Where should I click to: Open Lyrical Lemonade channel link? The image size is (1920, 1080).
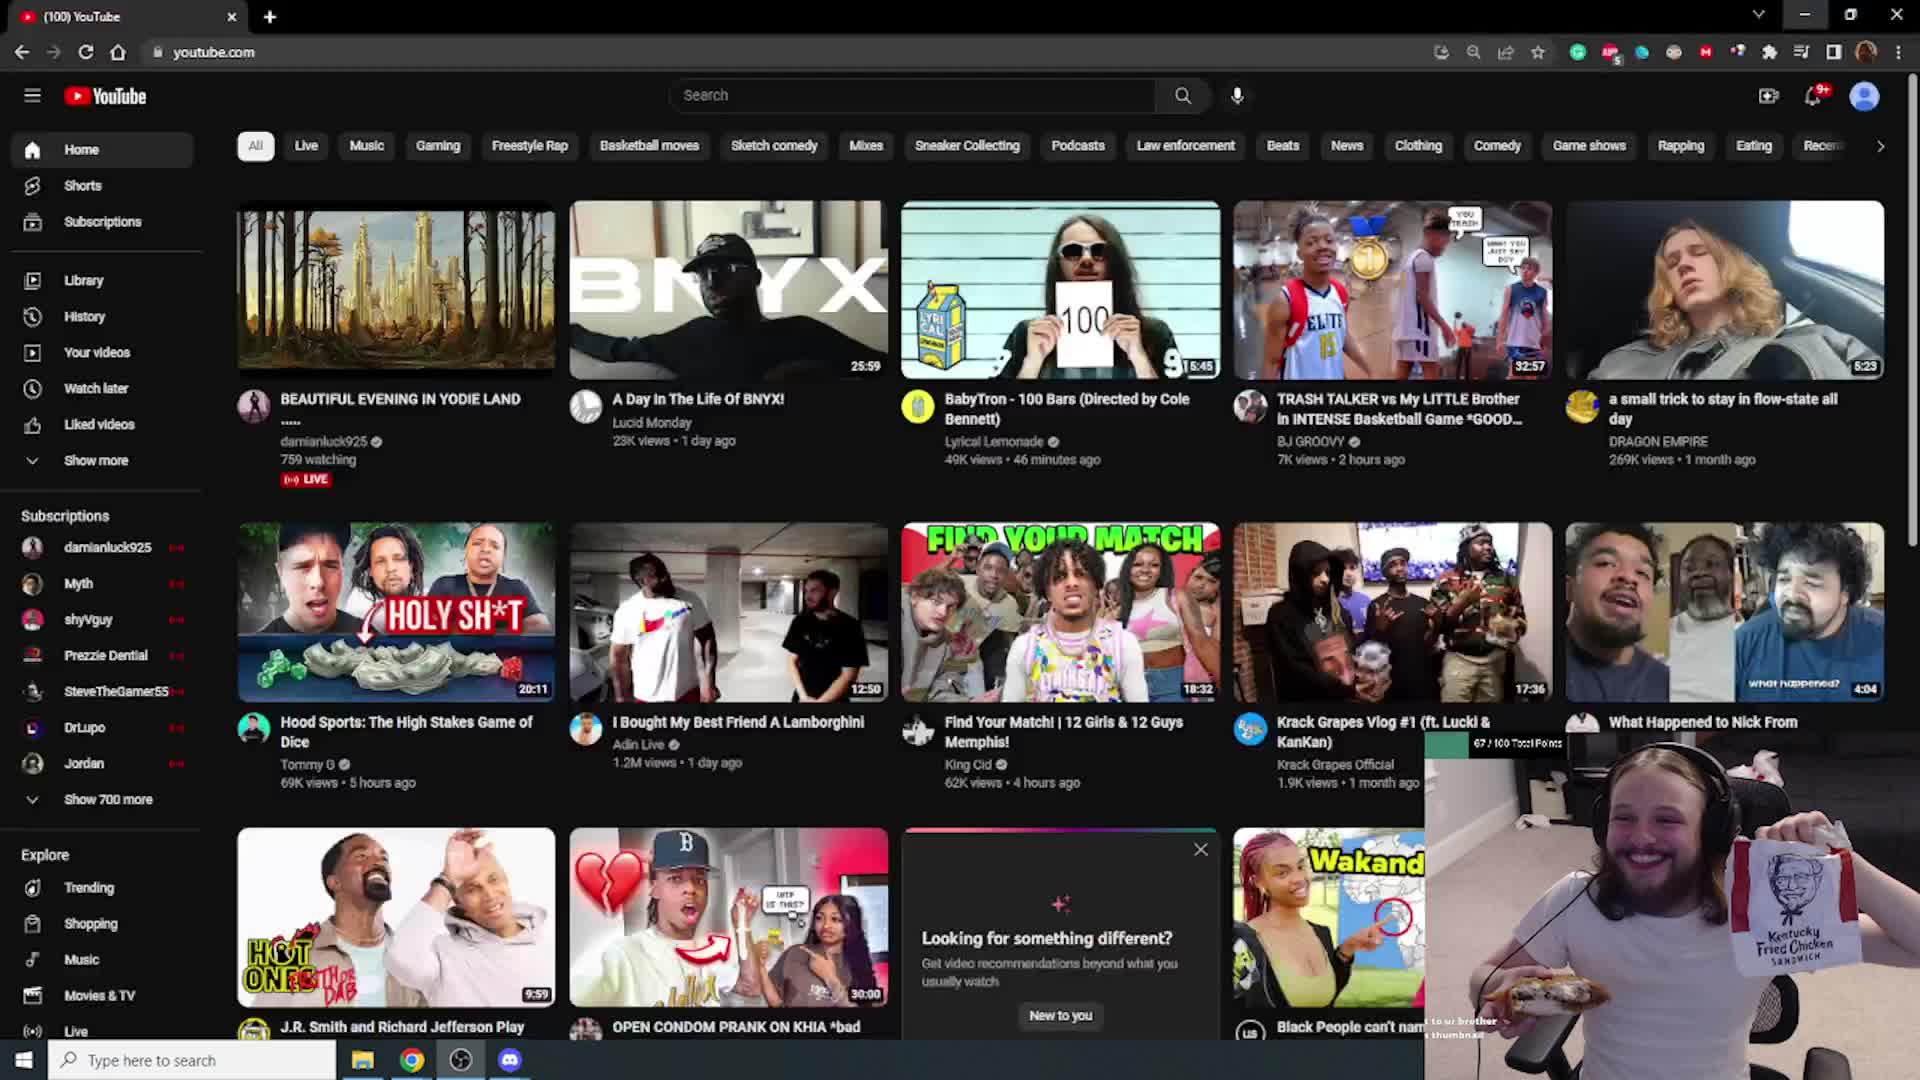(x=994, y=442)
